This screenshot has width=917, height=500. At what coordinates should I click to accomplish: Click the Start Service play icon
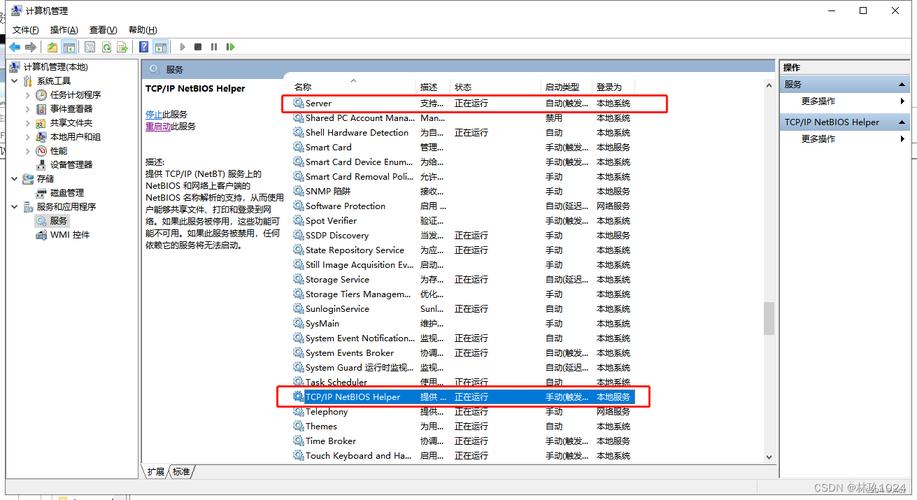[182, 47]
